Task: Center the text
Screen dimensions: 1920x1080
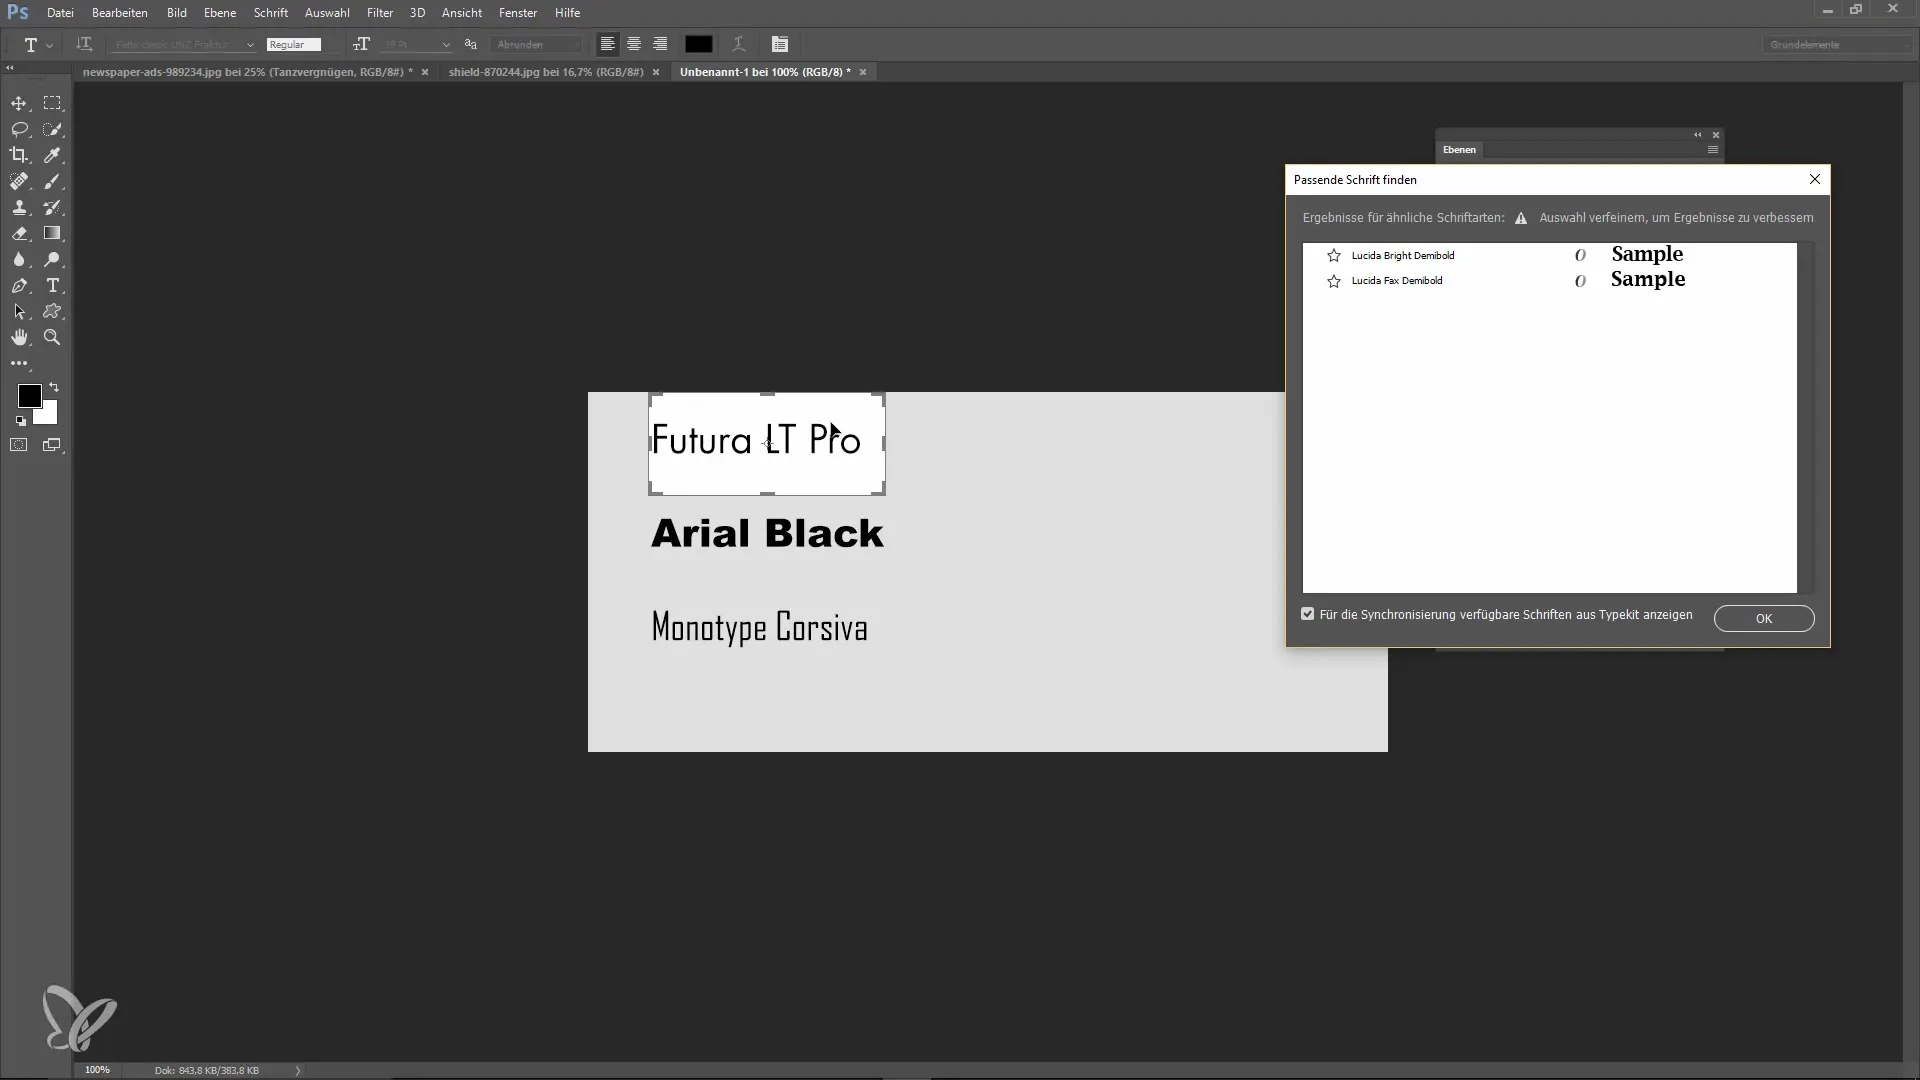Action: (x=634, y=44)
